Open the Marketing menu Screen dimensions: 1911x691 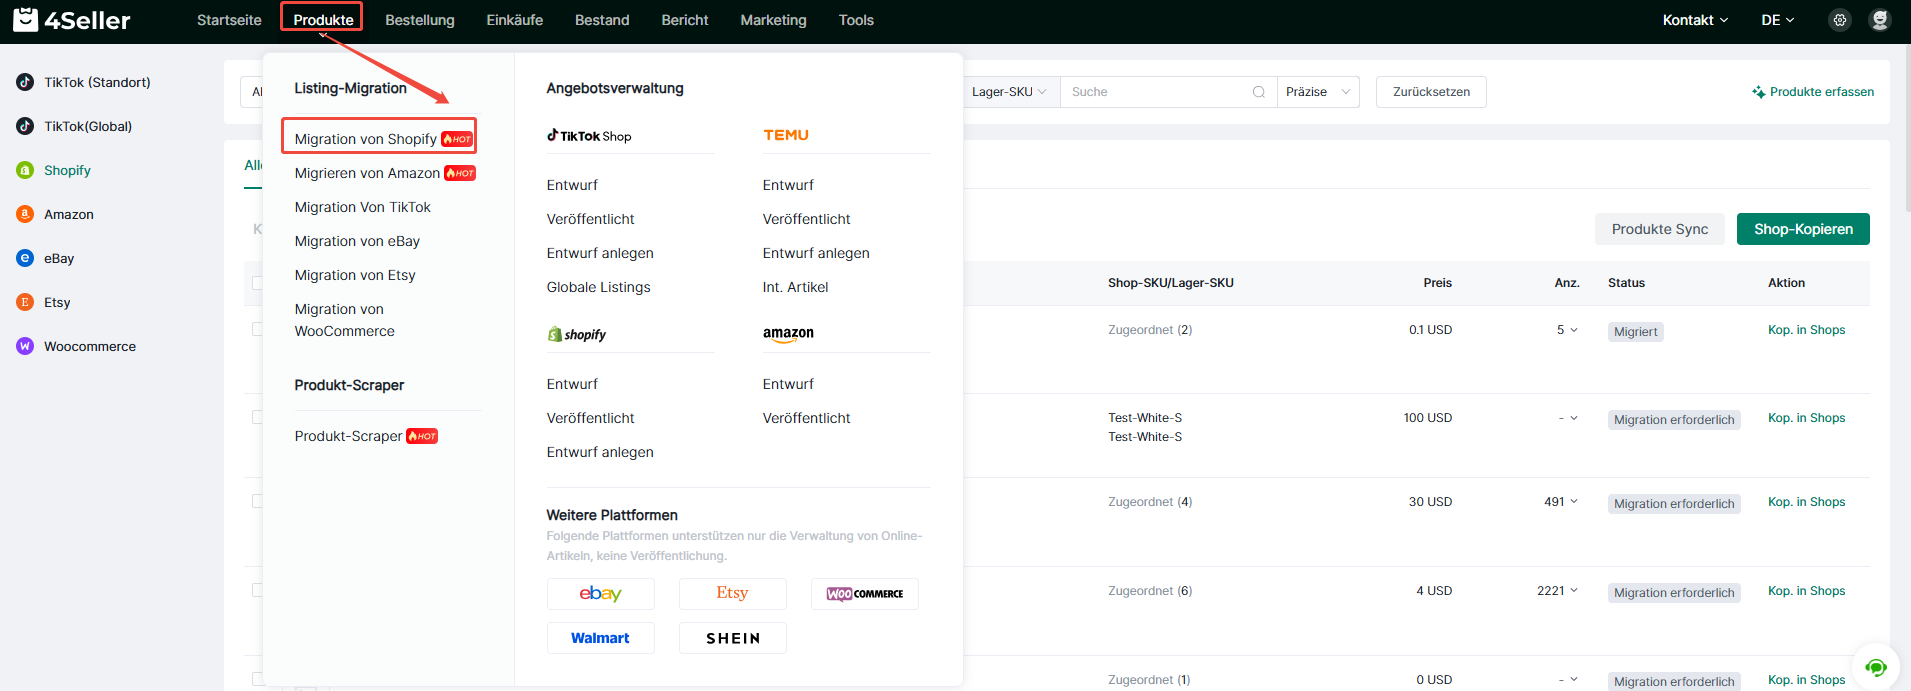tap(773, 20)
